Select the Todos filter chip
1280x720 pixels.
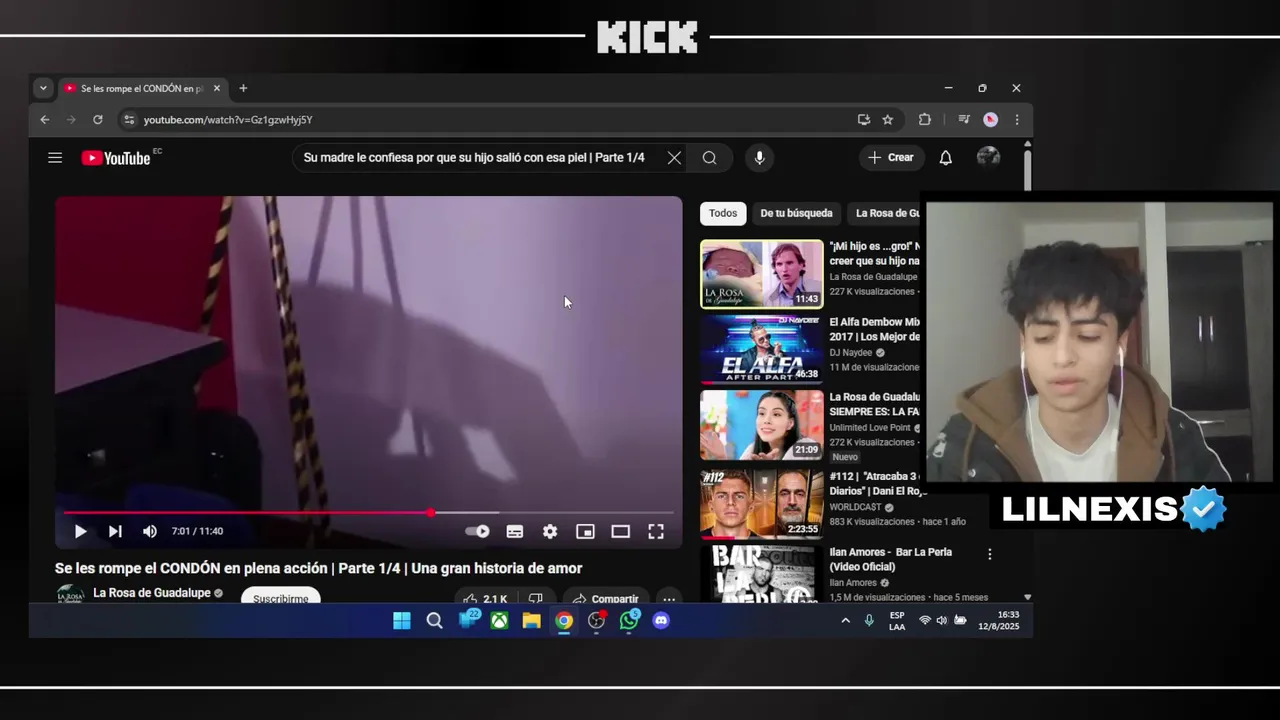coord(723,213)
